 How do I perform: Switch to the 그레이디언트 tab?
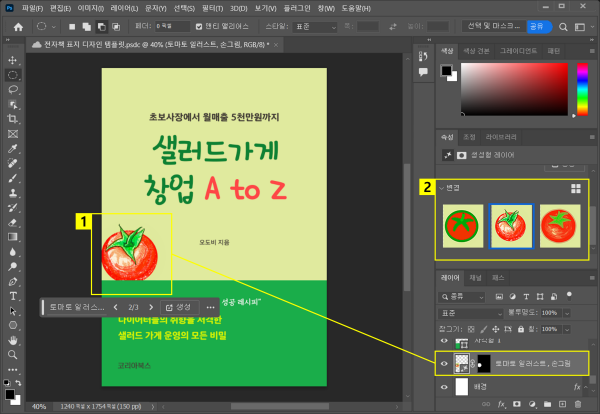519,49
